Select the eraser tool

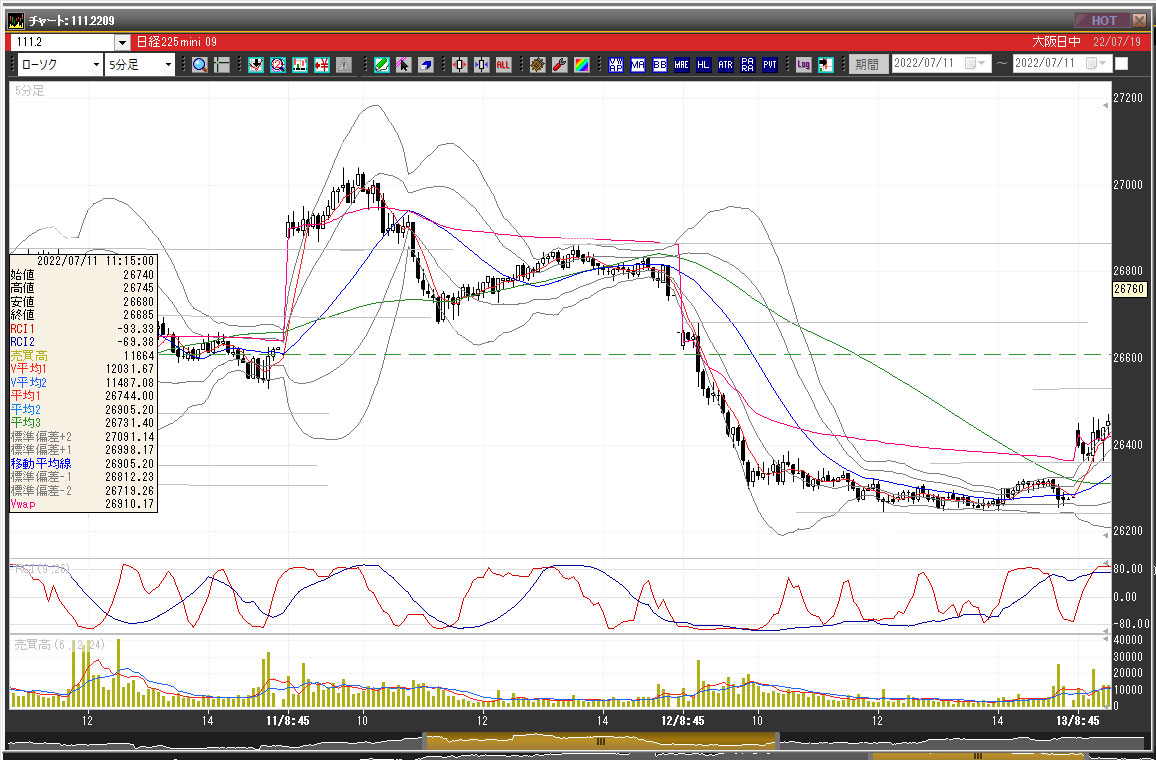(425, 65)
